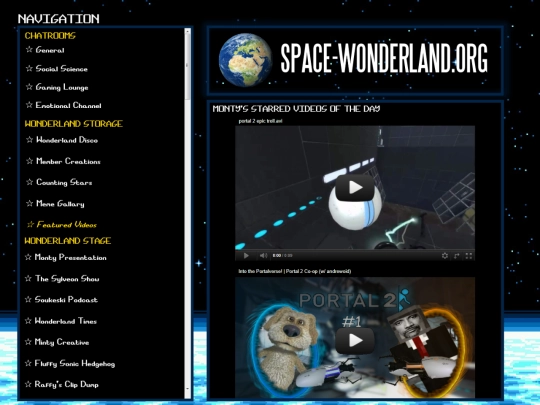Viewport: 540px width, 405px height.
Task: Open the Social Science chatroom
Action: (61, 69)
